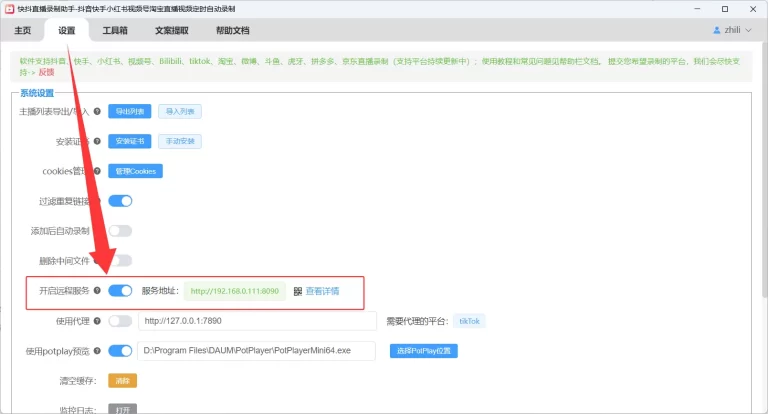Click help icon next to 安装证书 label
The width and height of the screenshot is (768, 414).
point(97,141)
